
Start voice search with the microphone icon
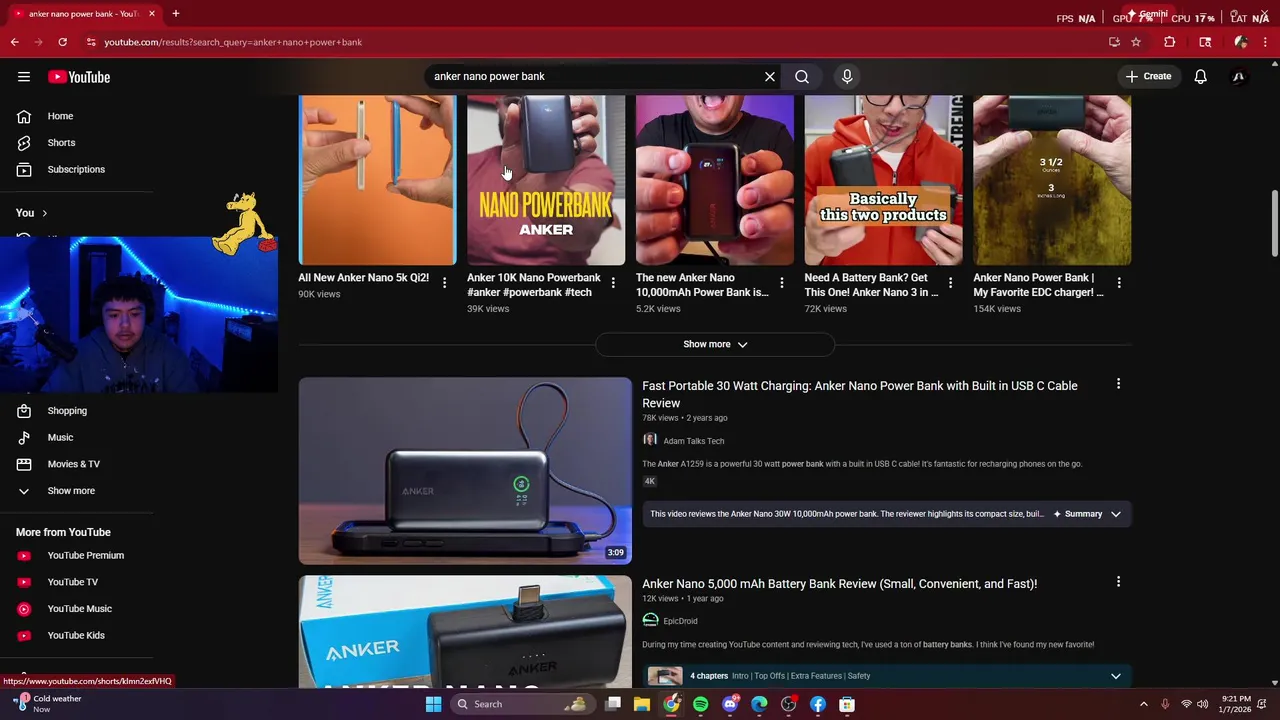pyautogui.click(x=847, y=76)
